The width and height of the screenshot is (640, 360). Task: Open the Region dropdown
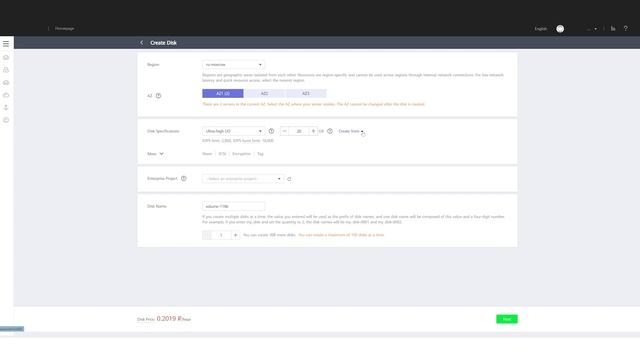click(x=233, y=64)
